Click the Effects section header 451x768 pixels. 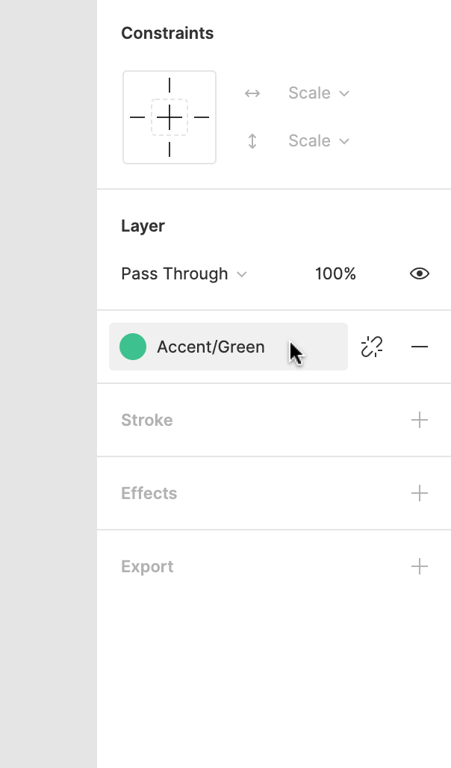point(149,493)
